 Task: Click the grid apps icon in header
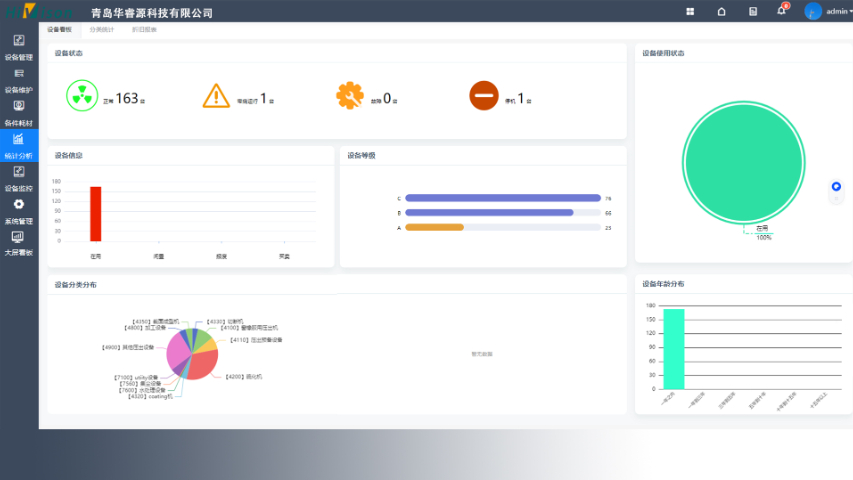click(x=690, y=12)
